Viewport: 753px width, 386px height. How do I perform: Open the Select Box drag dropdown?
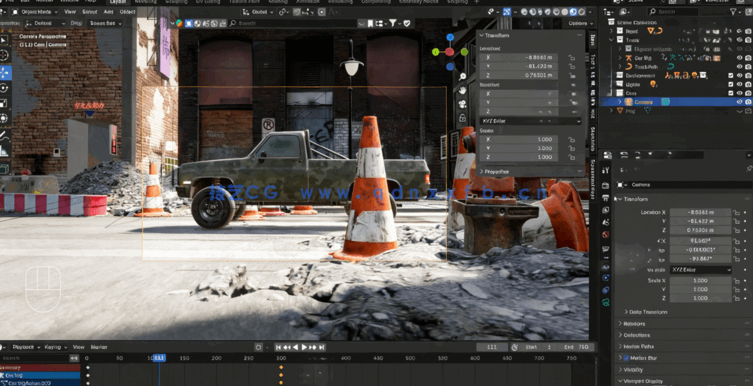pos(105,23)
